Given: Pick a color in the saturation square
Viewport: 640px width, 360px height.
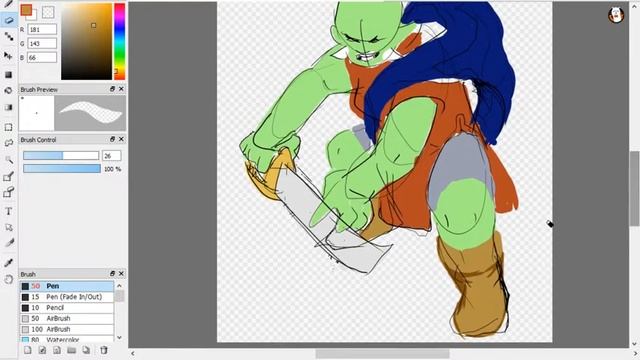Looking at the screenshot, I should point(87,41).
